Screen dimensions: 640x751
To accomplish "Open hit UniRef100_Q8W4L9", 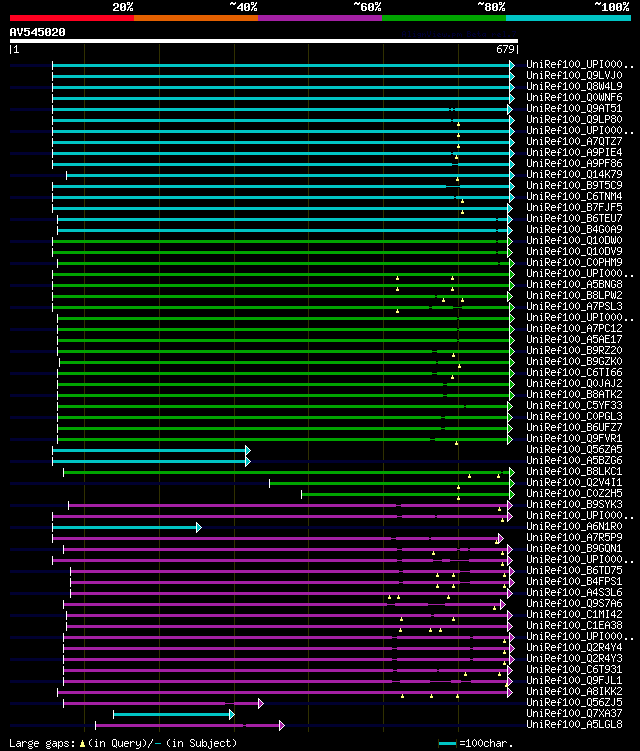I will click(x=574, y=86).
